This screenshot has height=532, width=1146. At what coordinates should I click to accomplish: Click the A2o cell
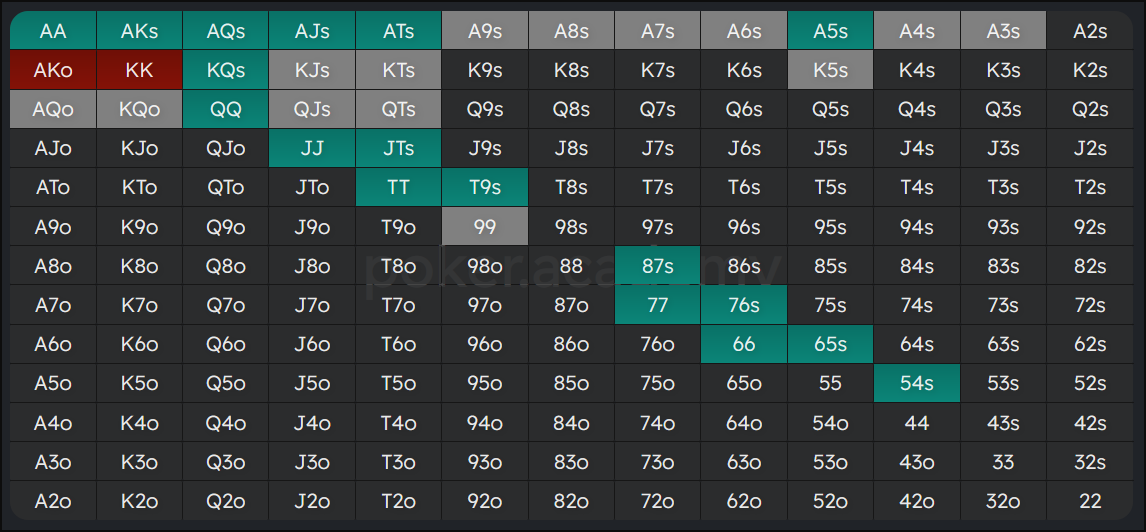pyautogui.click(x=53, y=501)
